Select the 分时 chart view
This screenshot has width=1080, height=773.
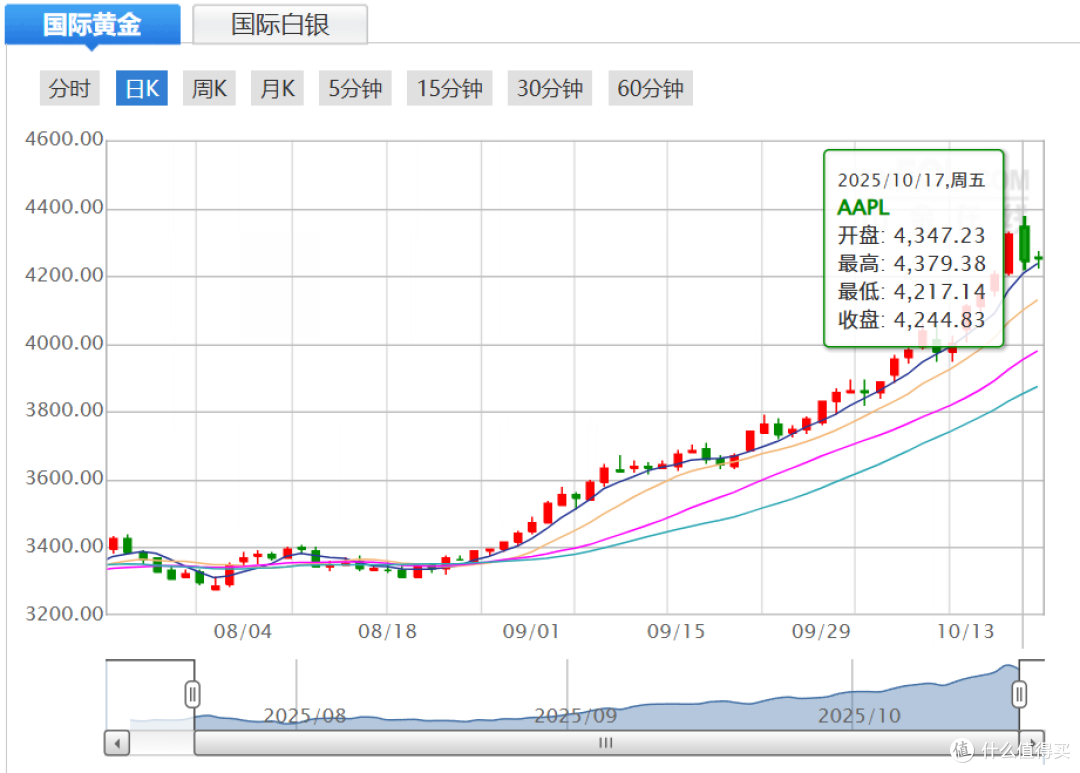pos(70,89)
